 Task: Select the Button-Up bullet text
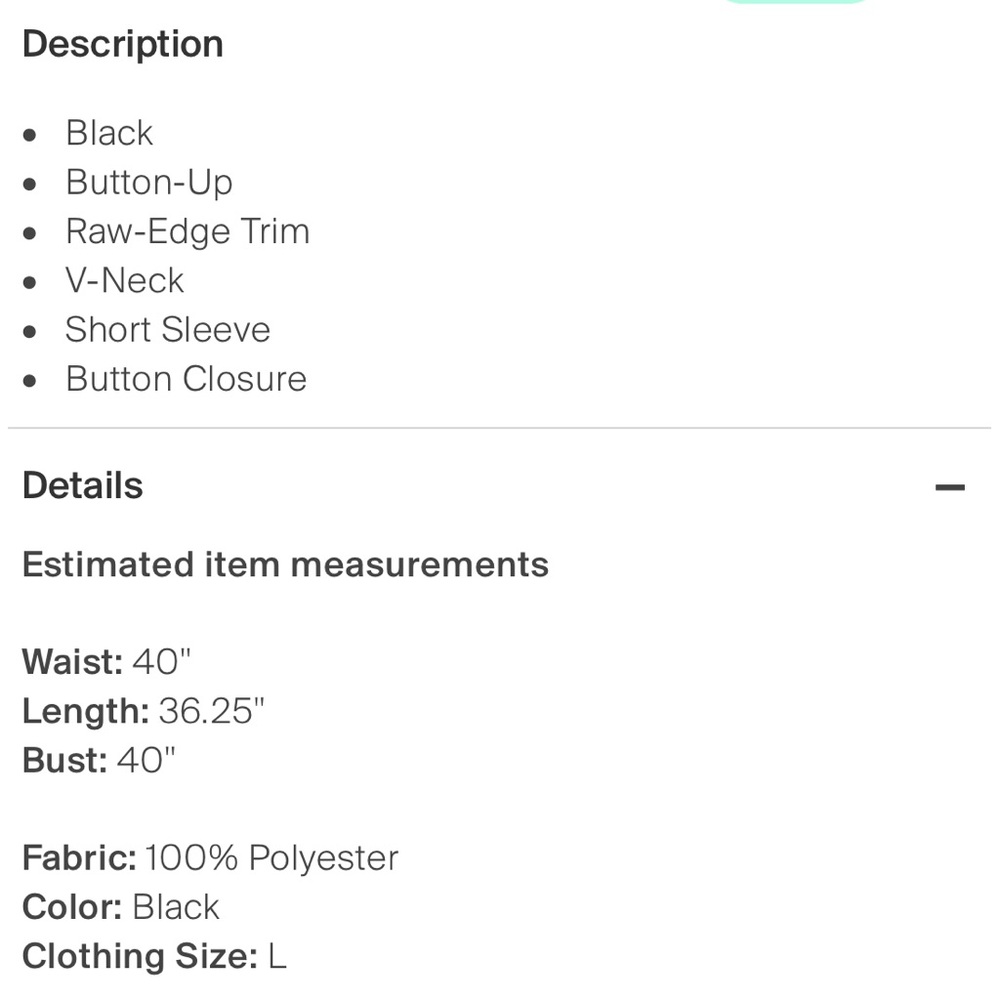click(149, 183)
